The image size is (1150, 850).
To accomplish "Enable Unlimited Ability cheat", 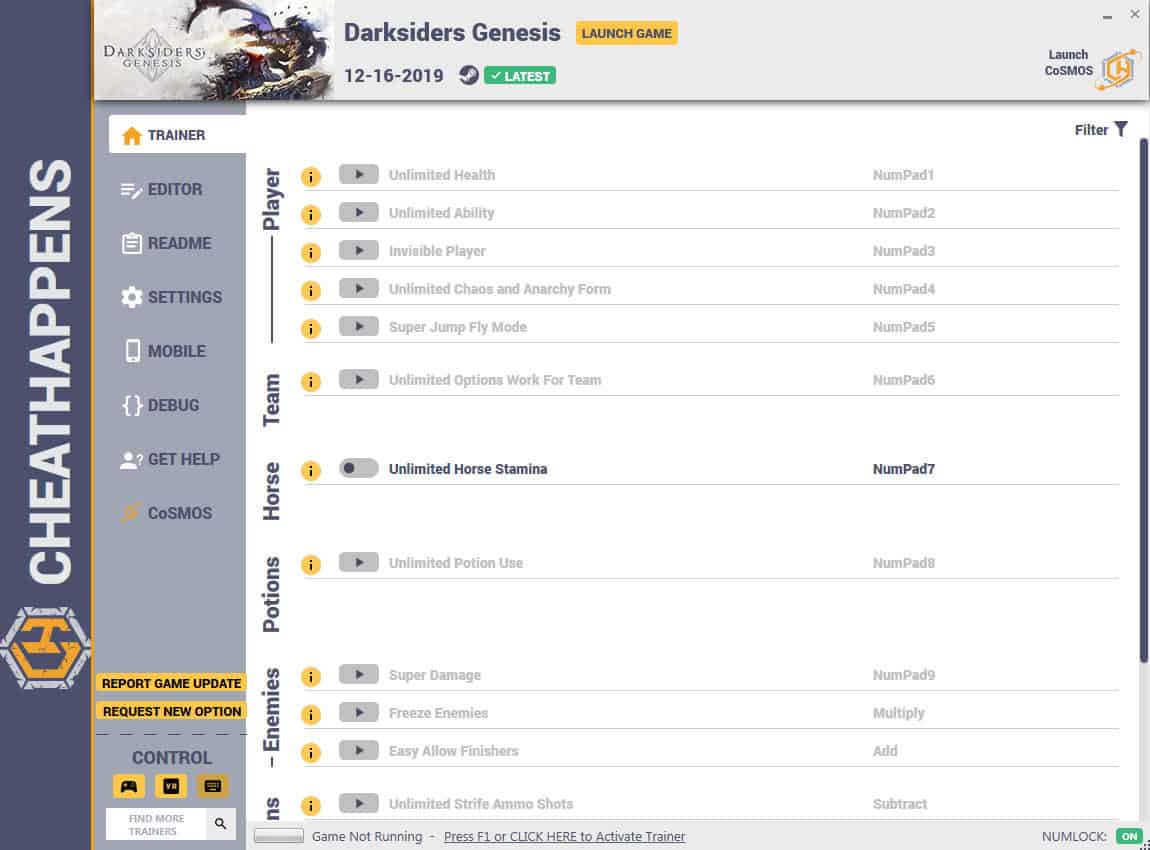I will click(359, 213).
